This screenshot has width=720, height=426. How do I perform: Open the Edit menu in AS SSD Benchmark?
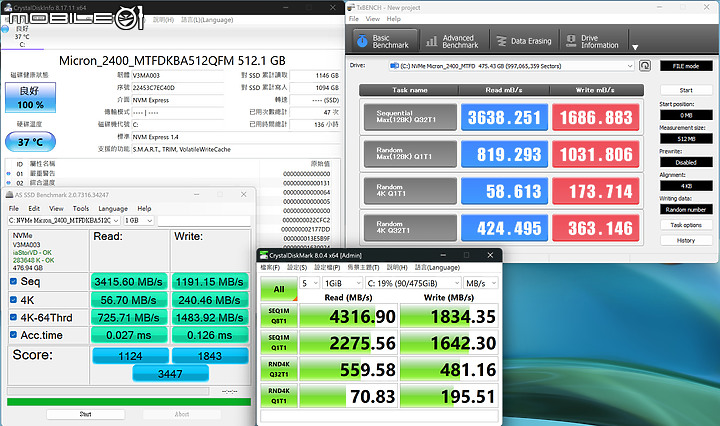coord(34,208)
